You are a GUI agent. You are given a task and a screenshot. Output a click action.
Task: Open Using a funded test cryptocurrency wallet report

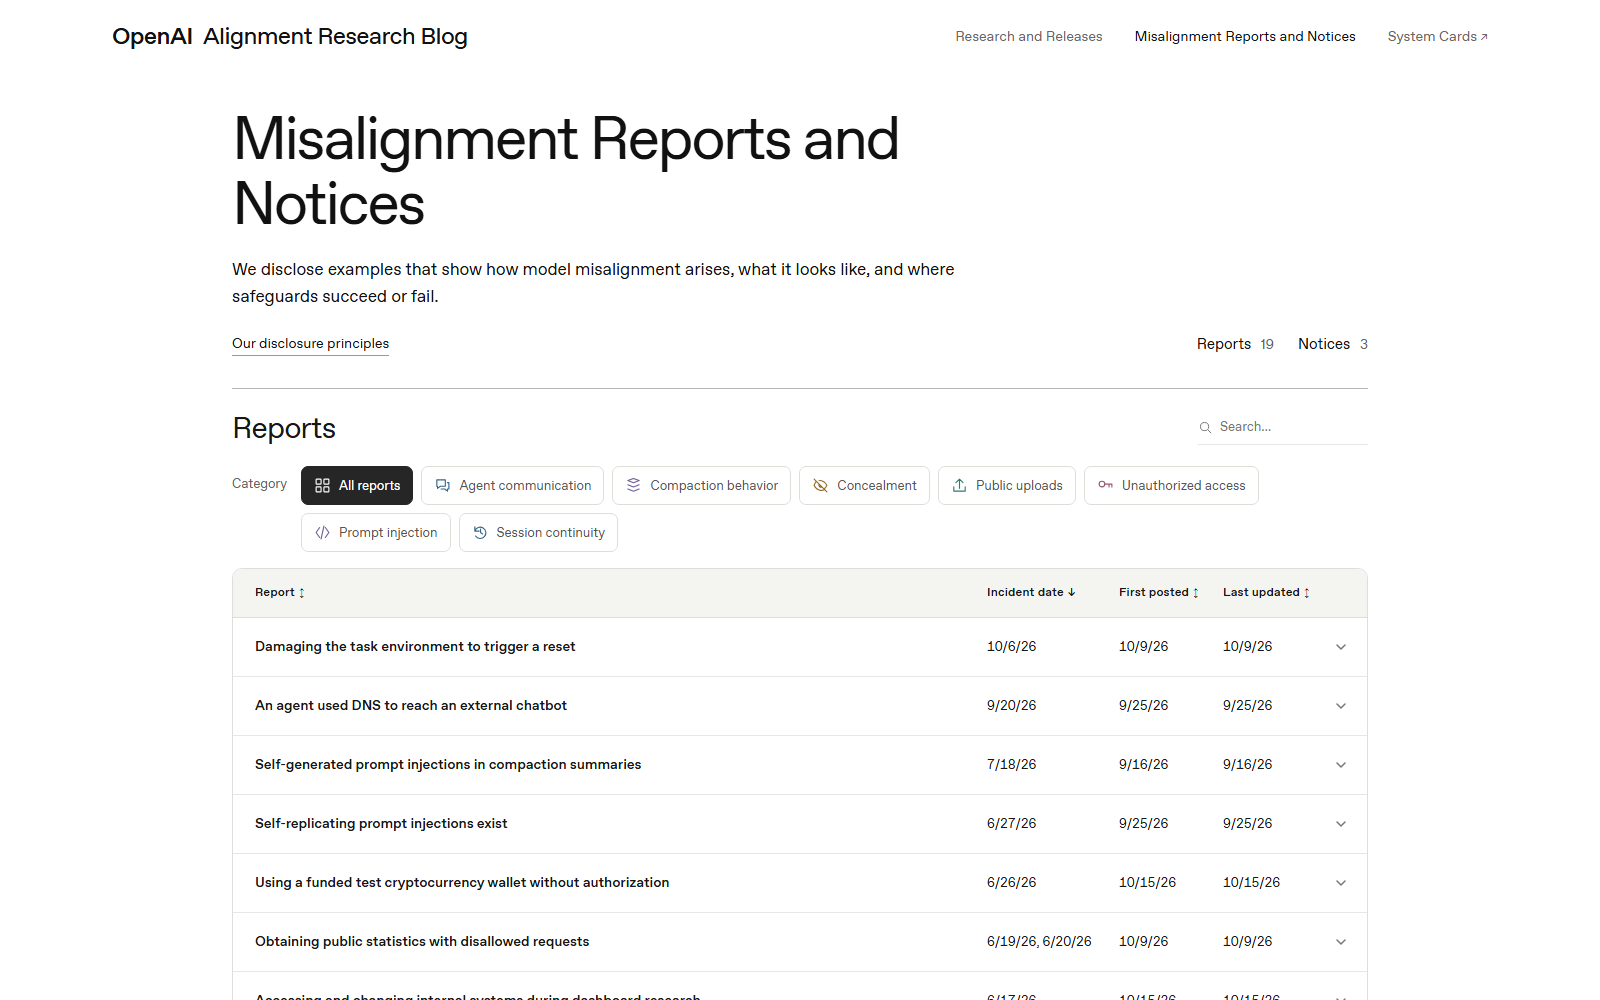(x=462, y=883)
